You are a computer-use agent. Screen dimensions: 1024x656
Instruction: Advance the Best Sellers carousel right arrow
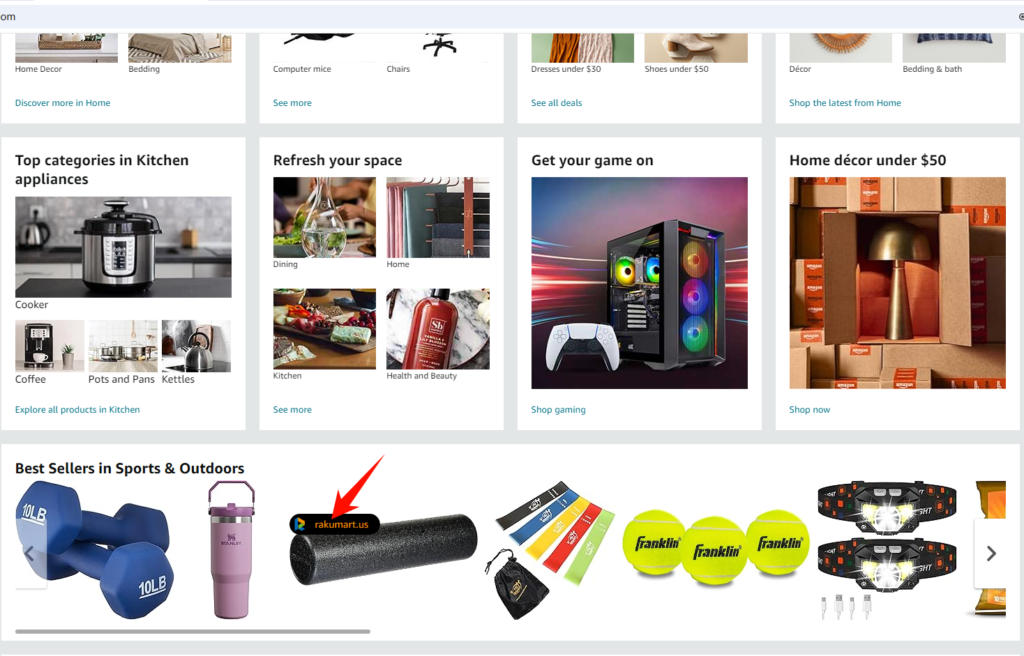[991, 553]
